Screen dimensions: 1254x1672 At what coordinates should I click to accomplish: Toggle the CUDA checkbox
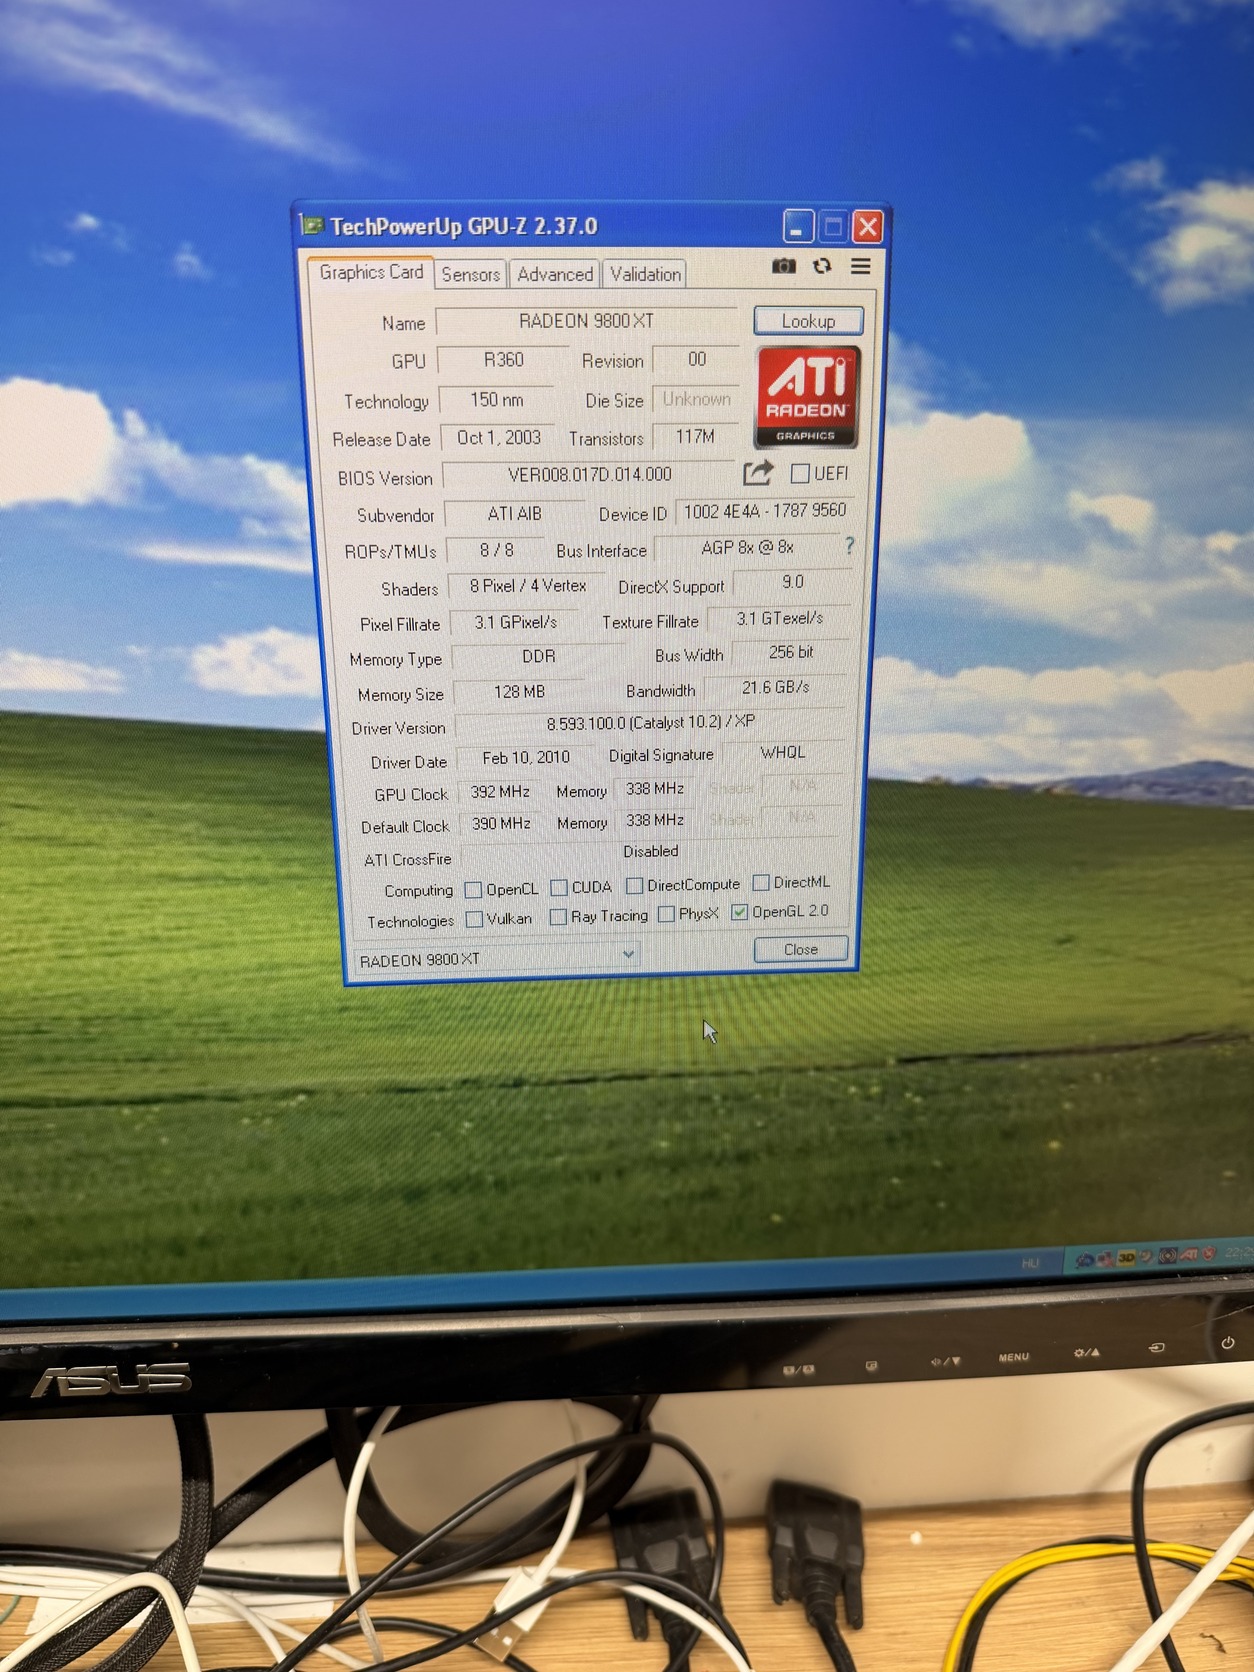click(559, 888)
